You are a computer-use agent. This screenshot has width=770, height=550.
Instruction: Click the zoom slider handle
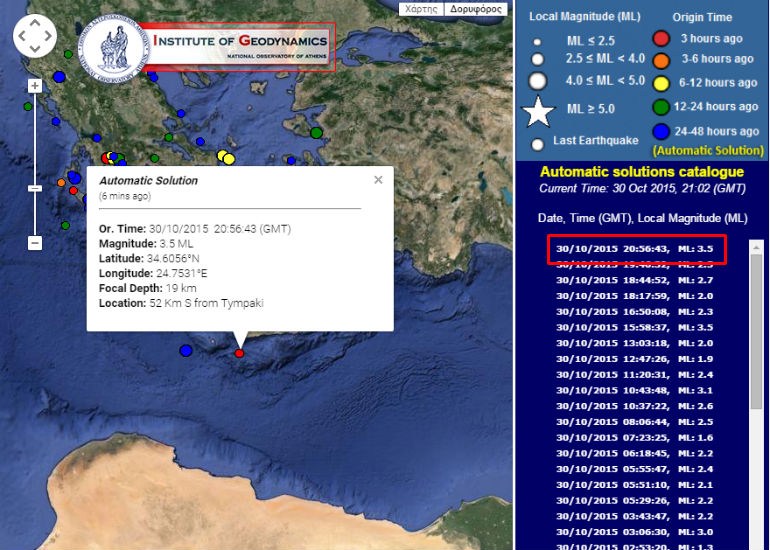[34, 189]
